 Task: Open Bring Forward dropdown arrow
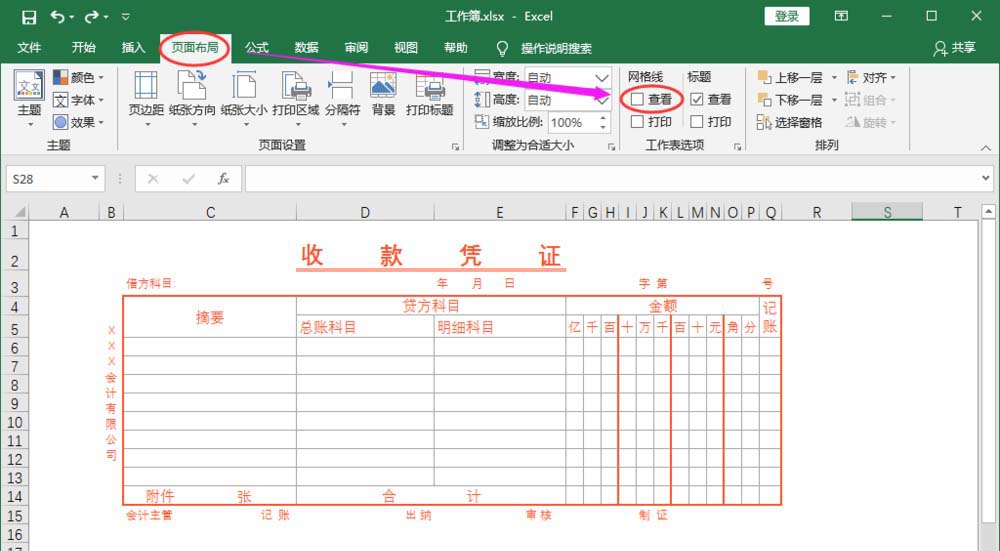(x=834, y=78)
